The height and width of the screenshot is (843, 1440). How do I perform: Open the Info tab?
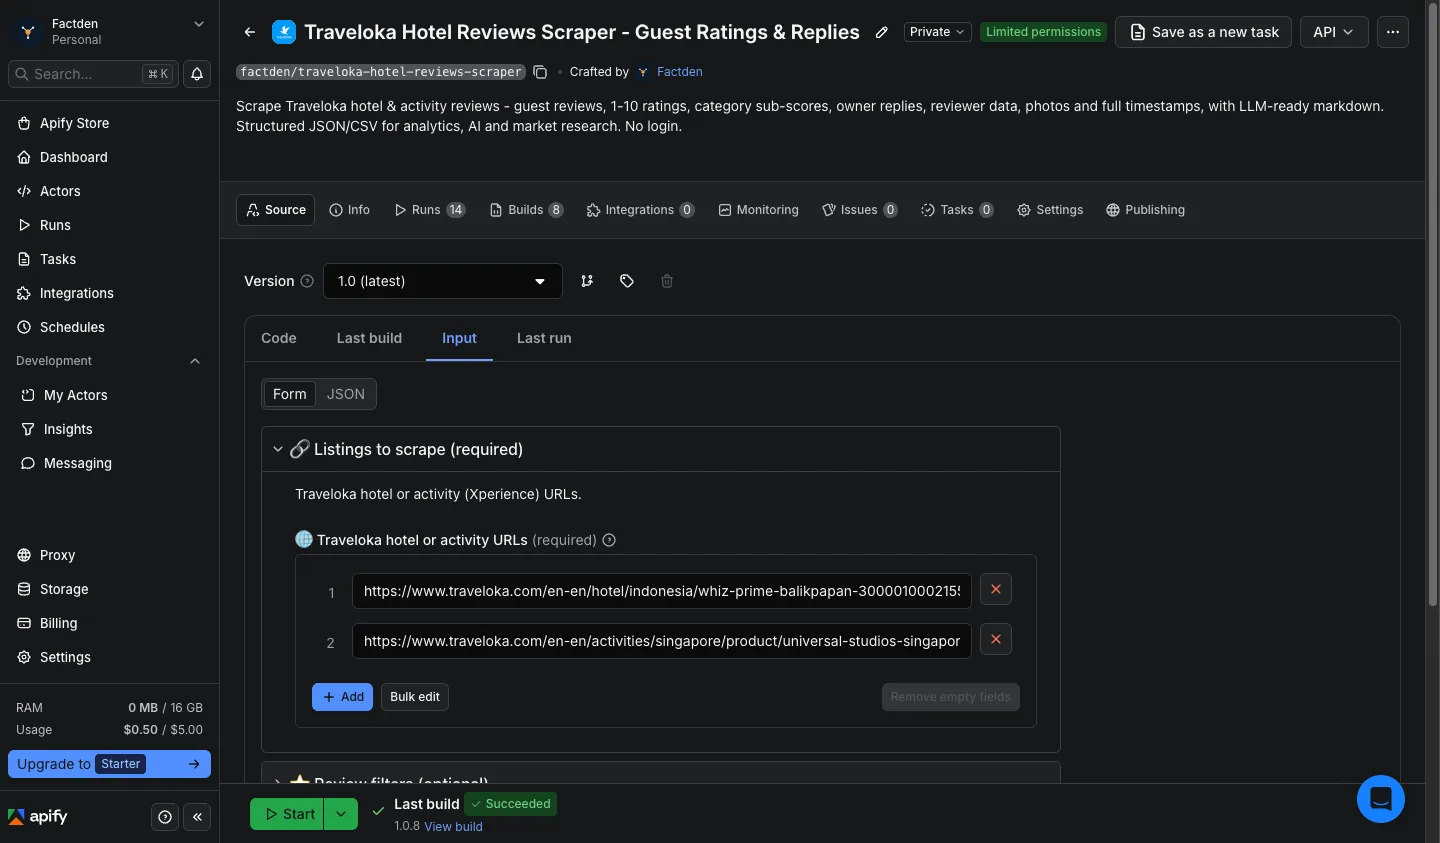pos(350,210)
